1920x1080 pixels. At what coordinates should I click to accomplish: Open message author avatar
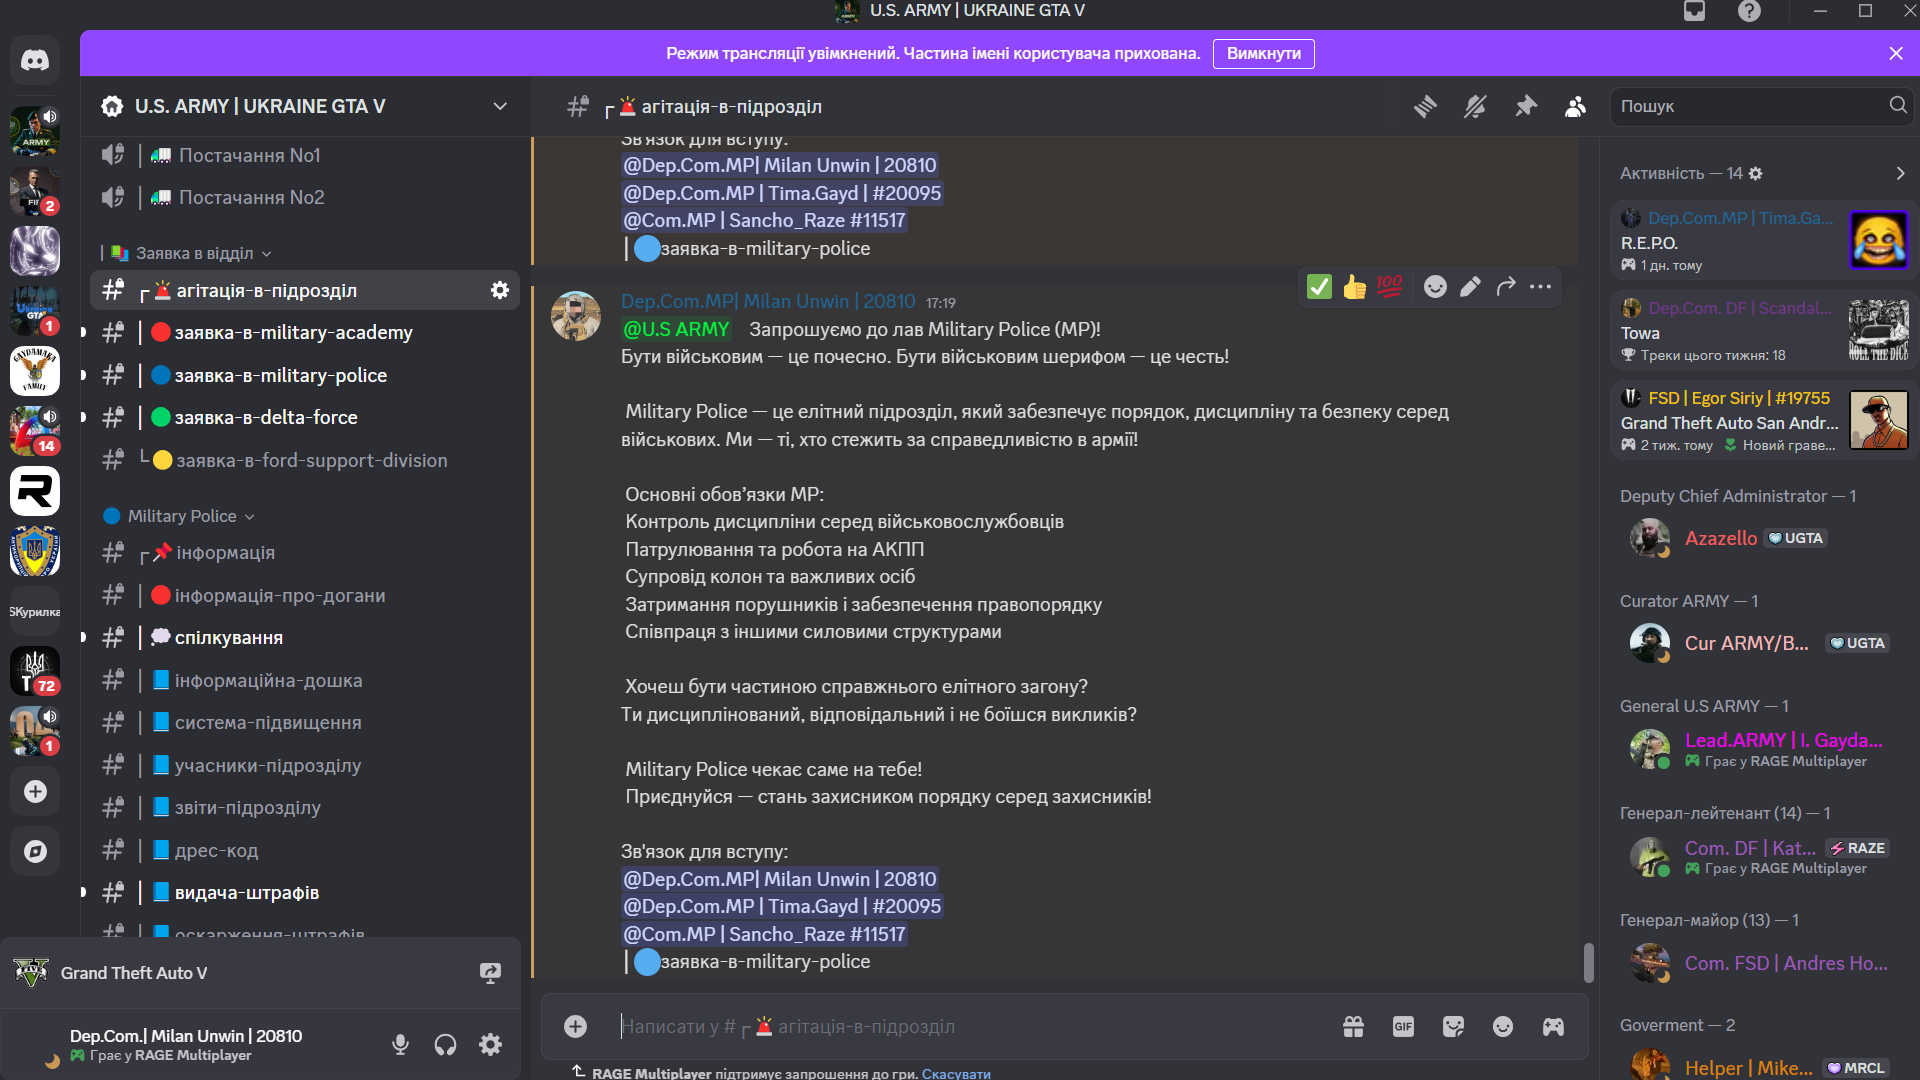[576, 316]
